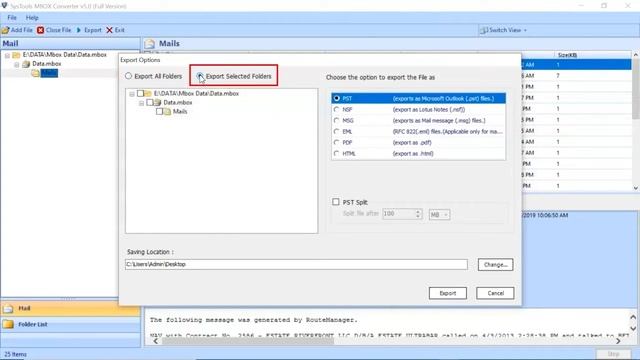640x360 pixels.
Task: Click the root folder icon in sidebar tree
Action: click(16, 55)
